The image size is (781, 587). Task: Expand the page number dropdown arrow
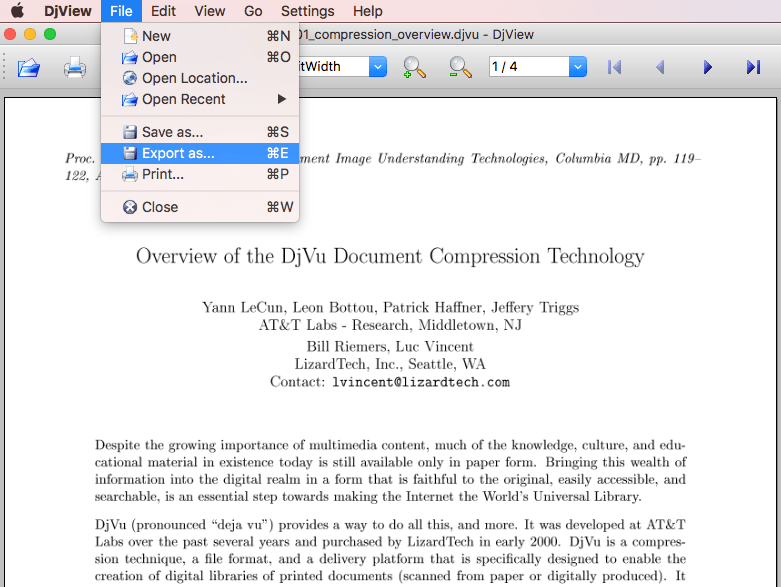pos(578,67)
